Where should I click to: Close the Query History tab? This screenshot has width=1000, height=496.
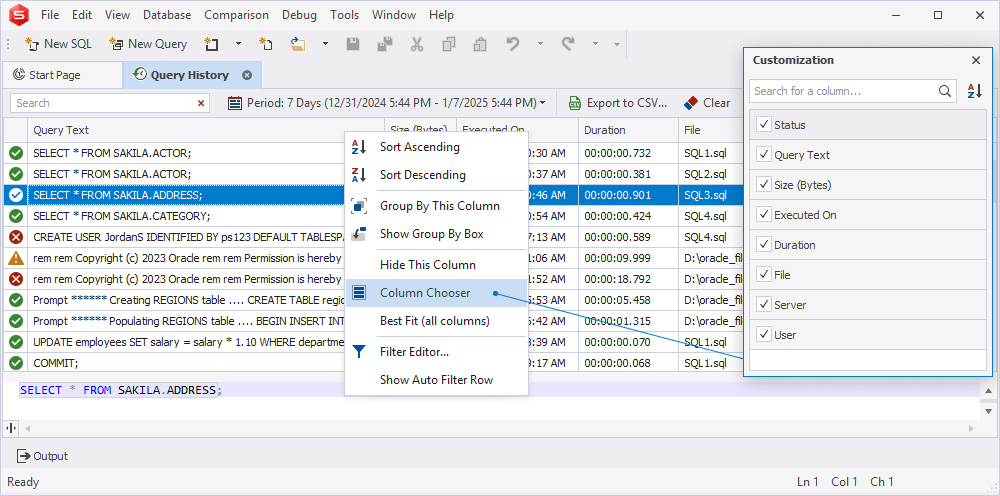247,75
